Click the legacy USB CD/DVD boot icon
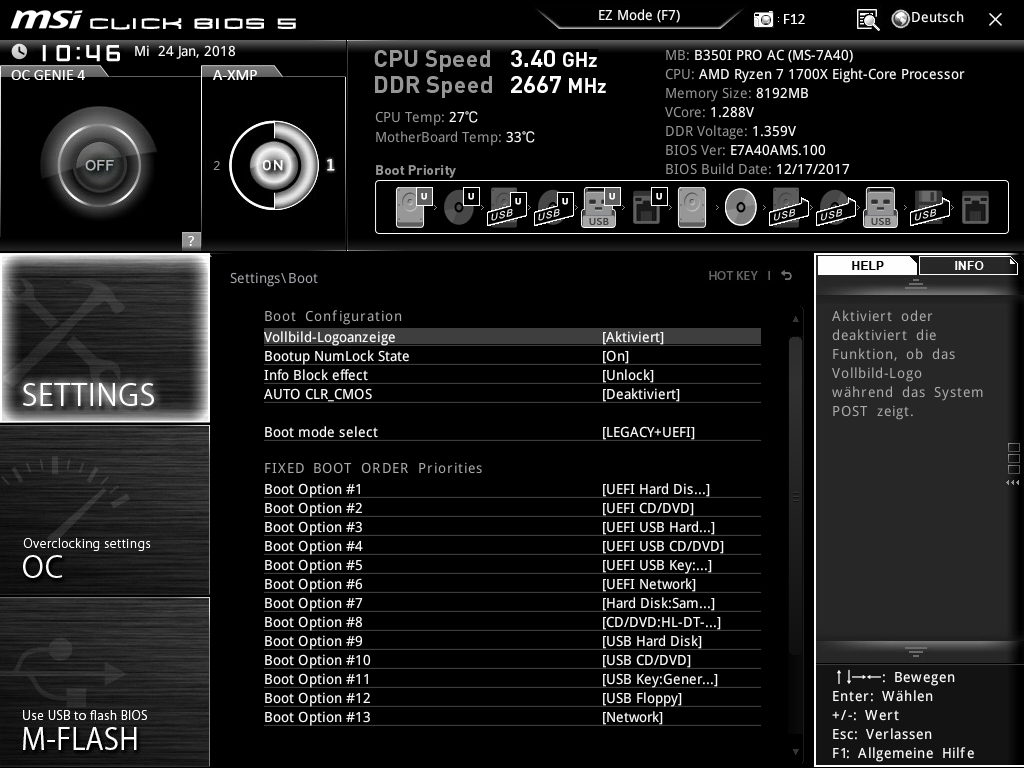 pos(836,208)
